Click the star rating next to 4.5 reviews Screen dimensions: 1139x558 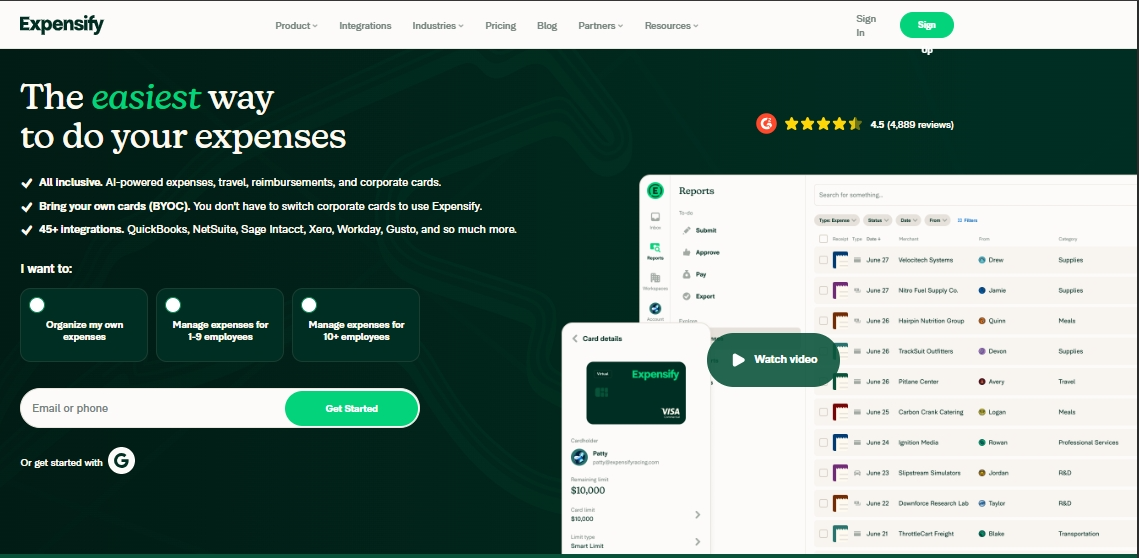pyautogui.click(x=823, y=124)
